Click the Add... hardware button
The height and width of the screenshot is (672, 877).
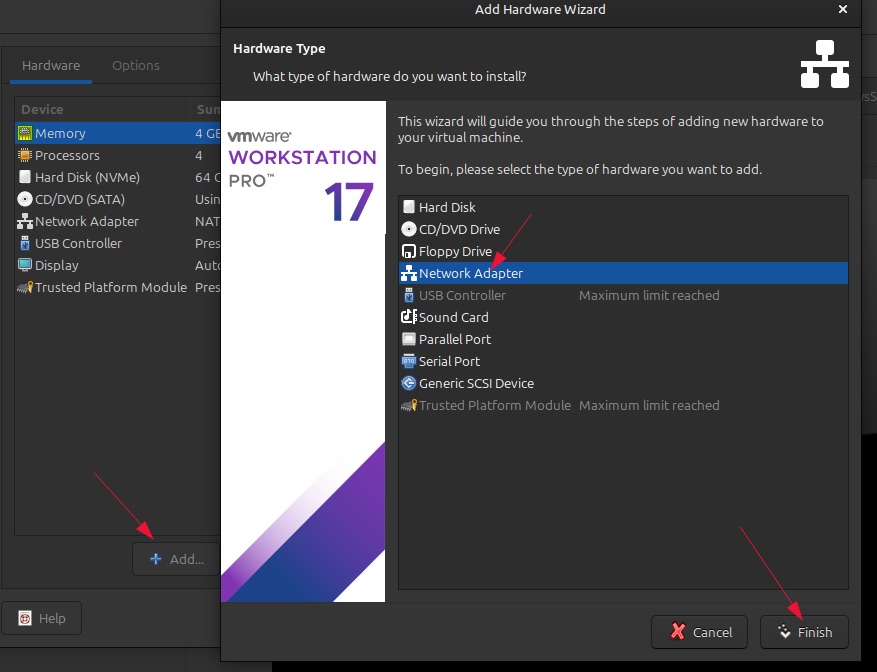coord(177,559)
